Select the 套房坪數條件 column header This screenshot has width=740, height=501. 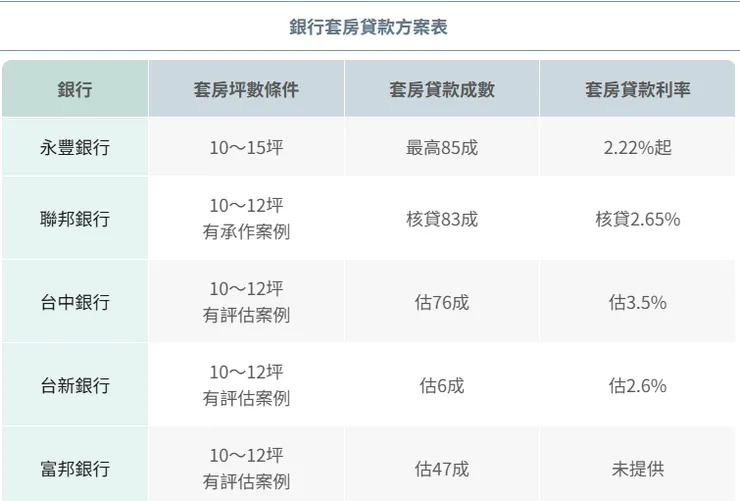pyautogui.click(x=246, y=89)
